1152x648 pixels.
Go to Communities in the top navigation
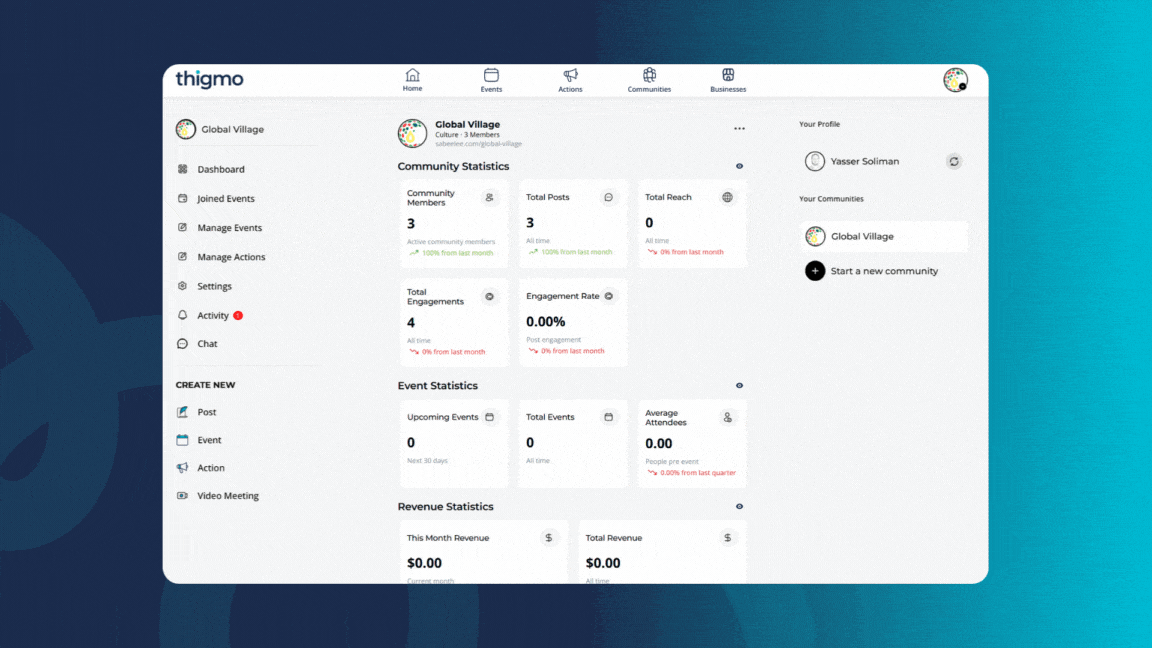click(649, 80)
